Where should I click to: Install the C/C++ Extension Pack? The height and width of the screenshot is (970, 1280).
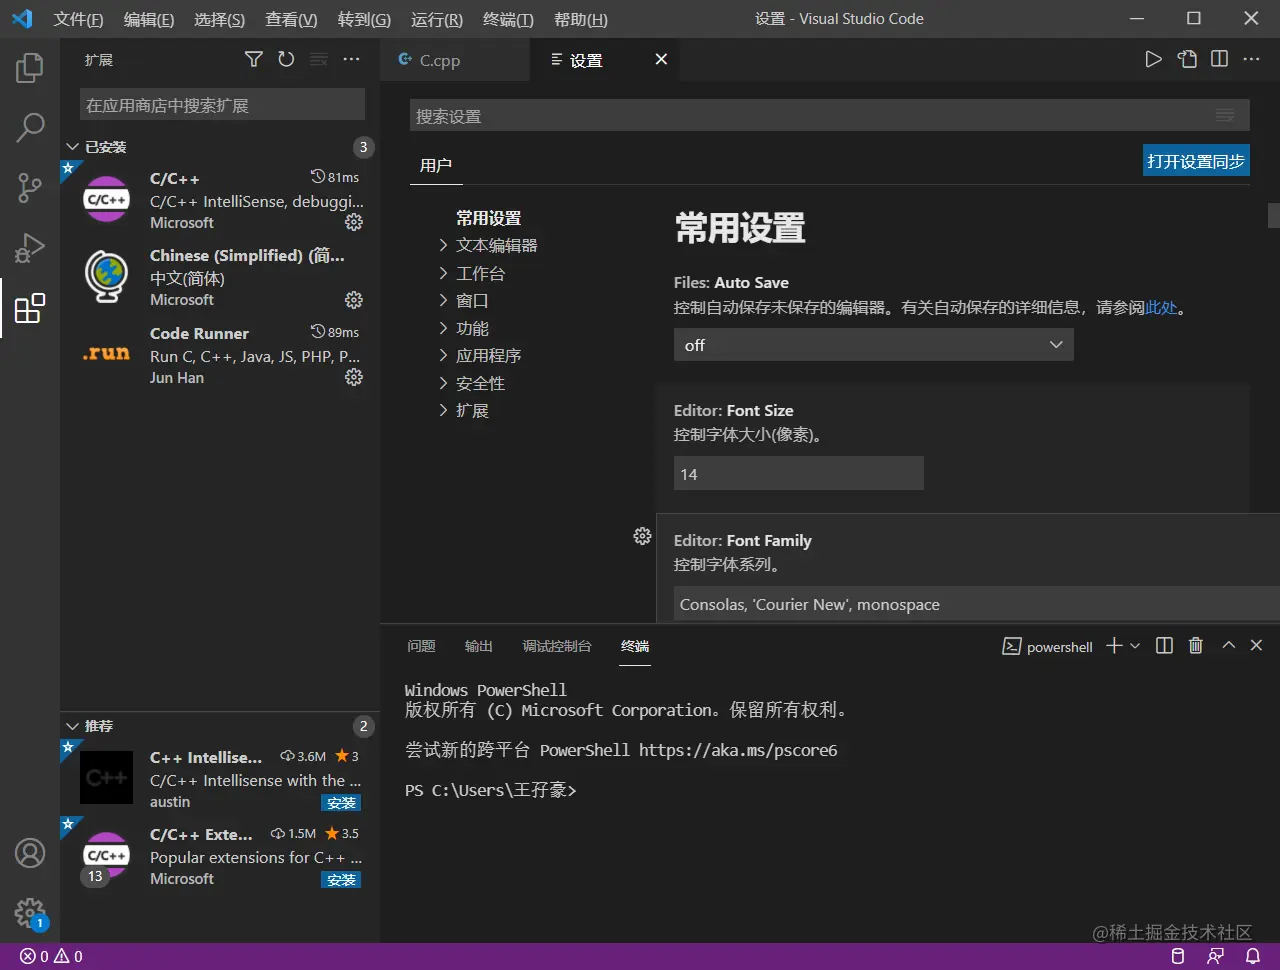pyautogui.click(x=342, y=880)
